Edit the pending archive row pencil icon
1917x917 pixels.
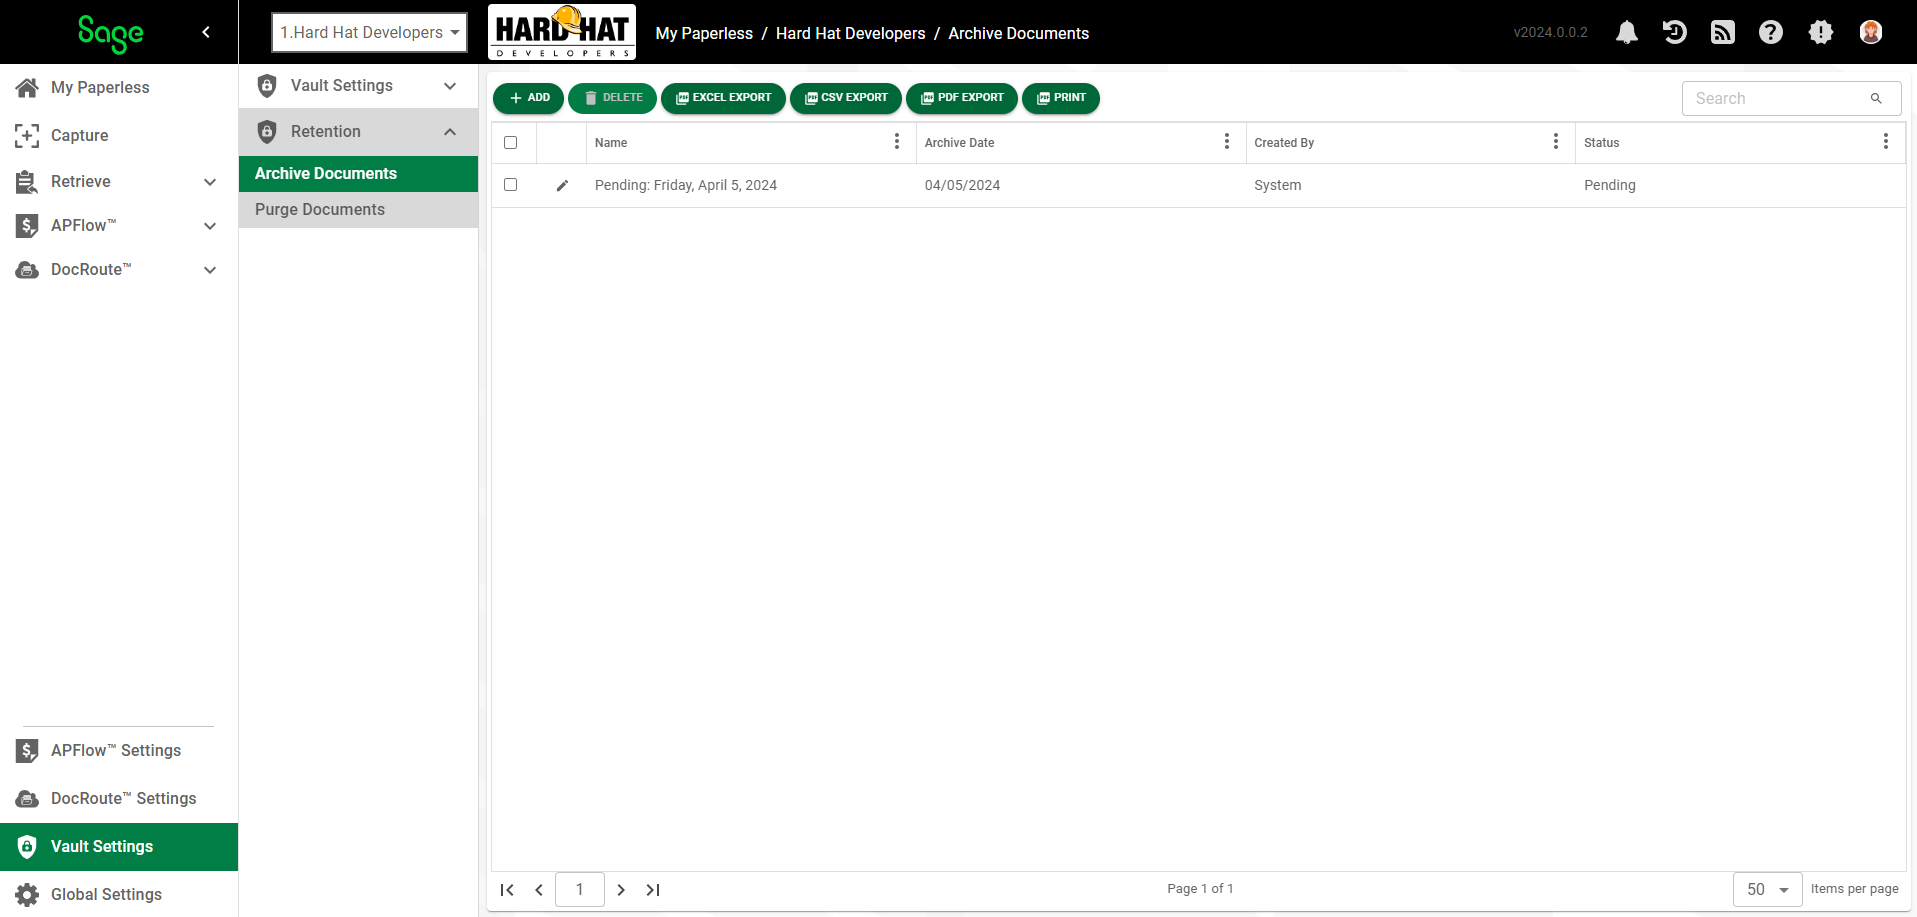click(x=562, y=185)
